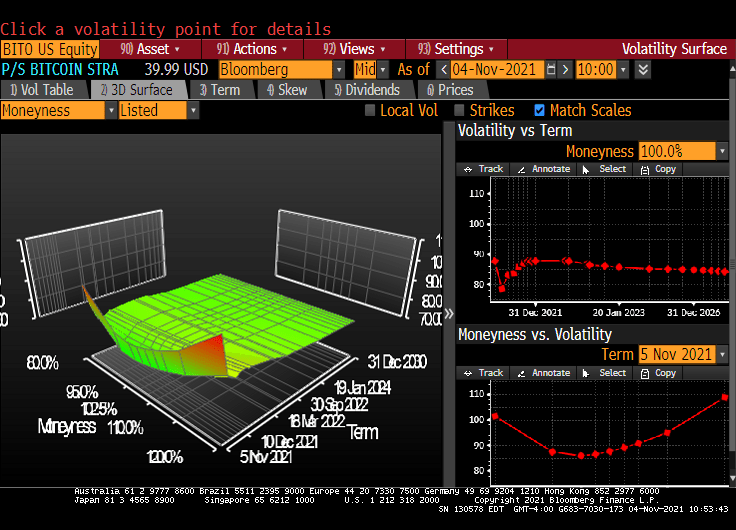Open the Skew tab
The width and height of the screenshot is (736, 530).
(x=286, y=90)
